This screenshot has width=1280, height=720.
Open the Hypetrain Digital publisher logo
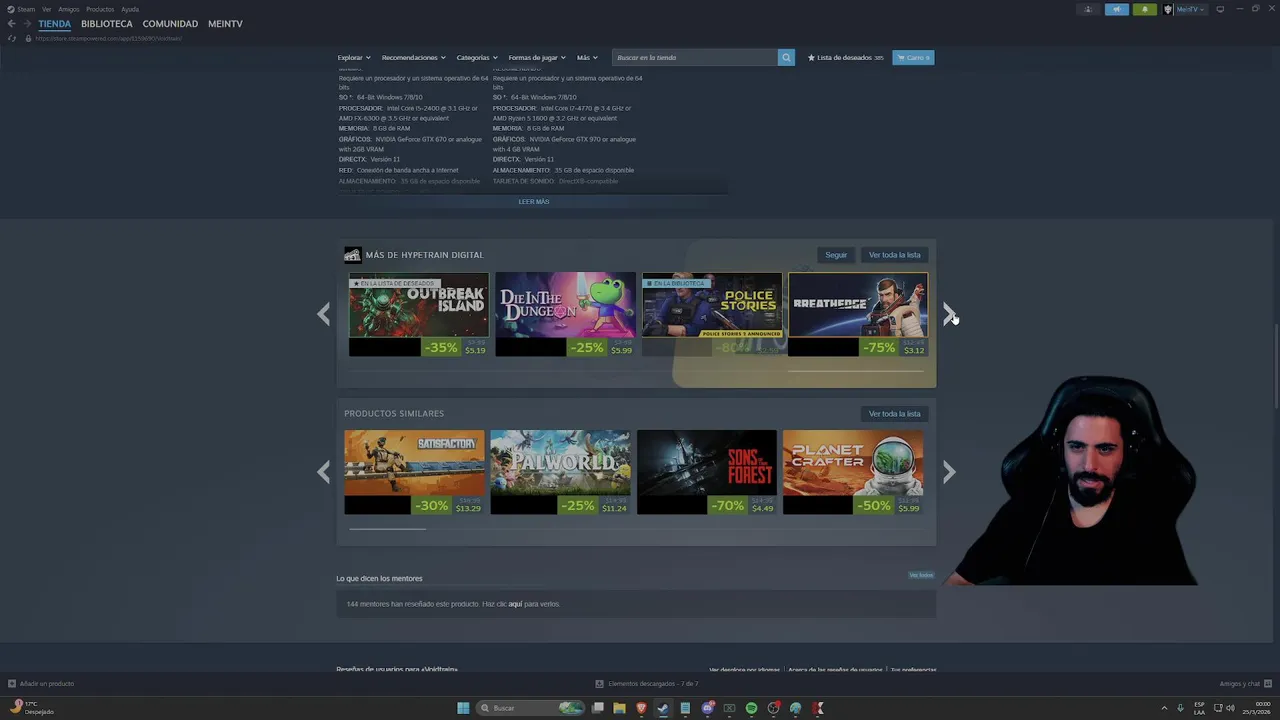[352, 255]
